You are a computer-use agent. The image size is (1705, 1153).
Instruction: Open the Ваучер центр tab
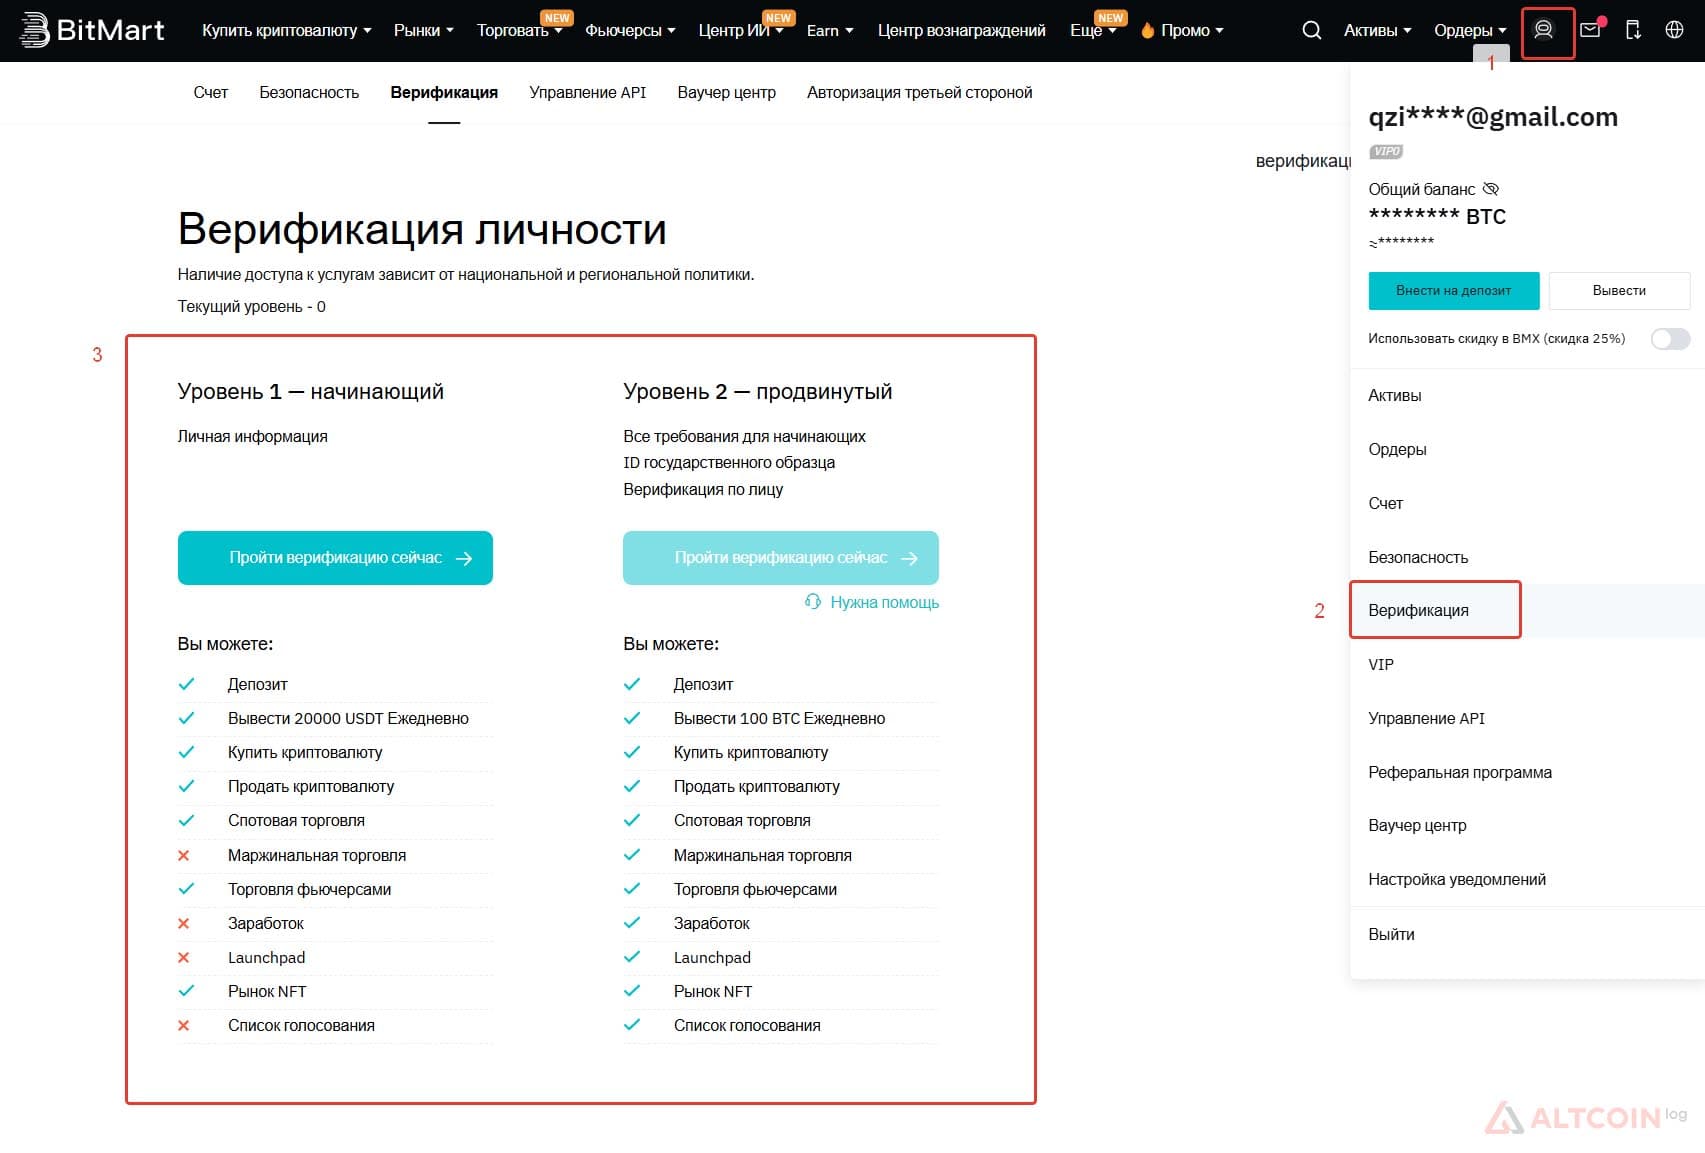(x=726, y=92)
